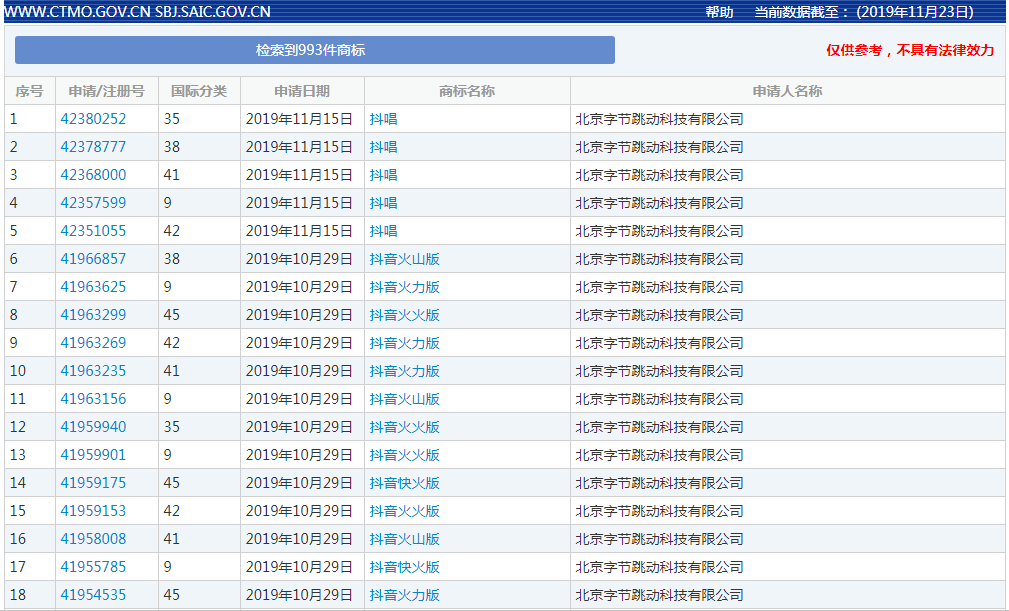This screenshot has width=1009, height=611.
Task: Click the 国际分类 column header
Action: click(x=199, y=91)
